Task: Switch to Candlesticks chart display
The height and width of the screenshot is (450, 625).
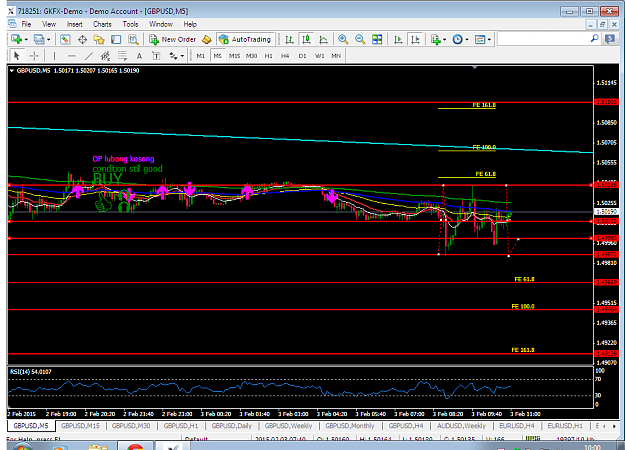Action: pos(306,39)
